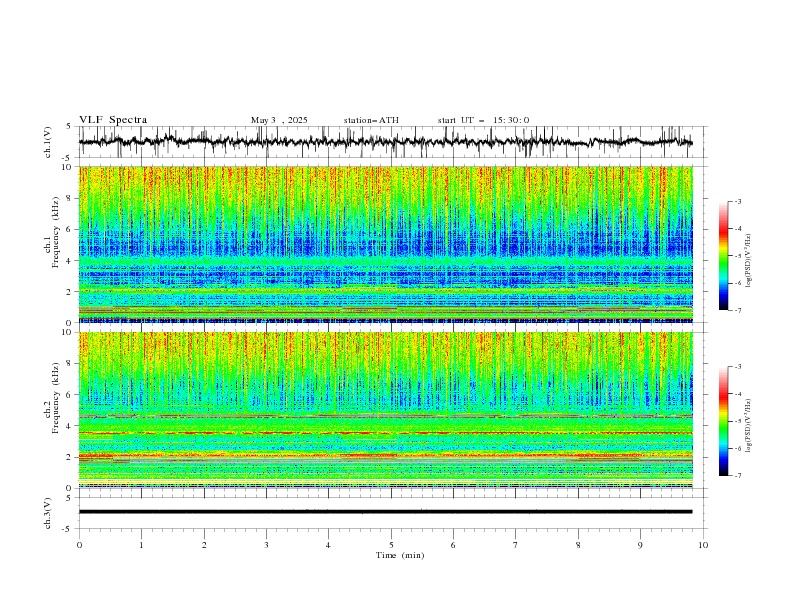Click time axis tick label '2'
This screenshot has width=792, height=612.
click(204, 545)
